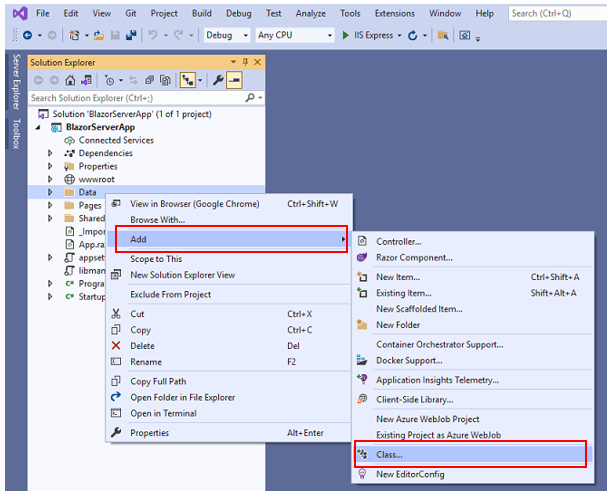Select Solution 'BlazorServerApp' root node
The image size is (607, 496).
[132, 114]
